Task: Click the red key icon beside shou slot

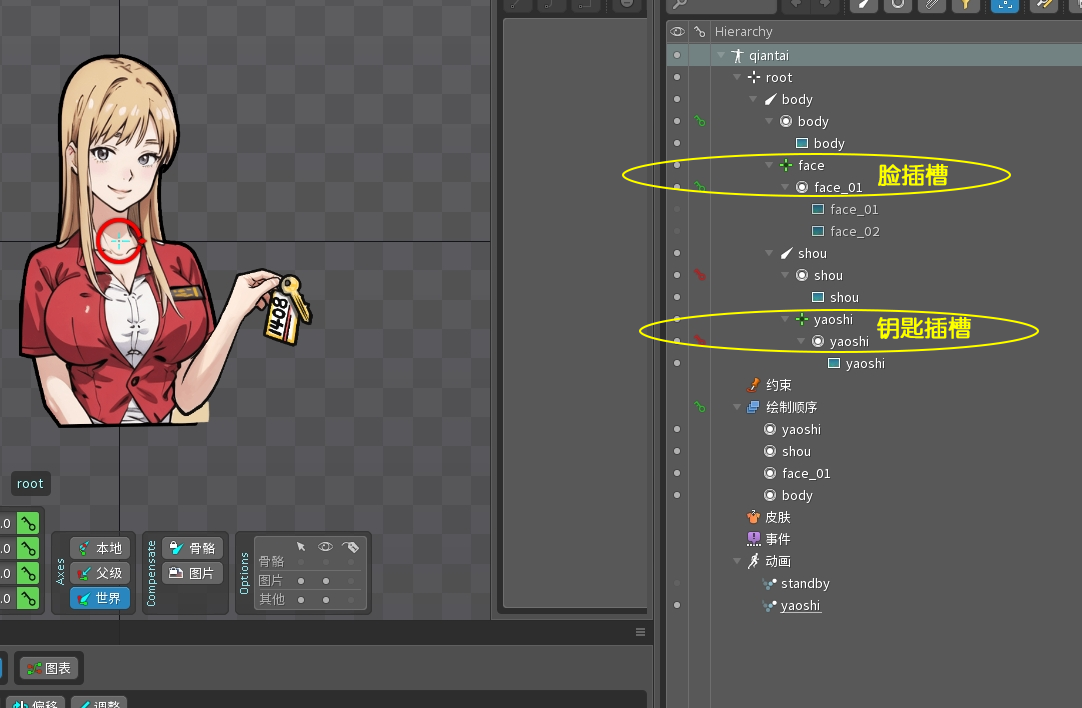Action: [x=700, y=275]
